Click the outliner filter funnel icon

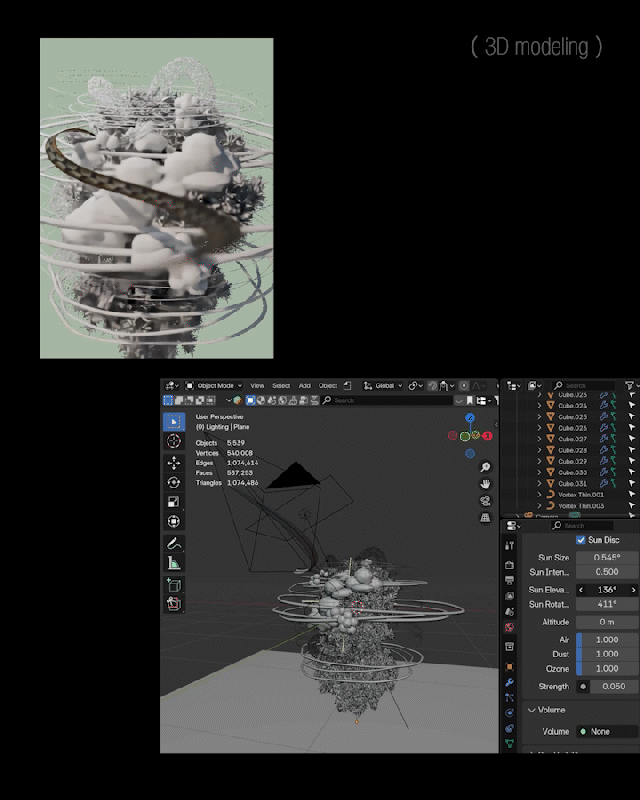629,385
